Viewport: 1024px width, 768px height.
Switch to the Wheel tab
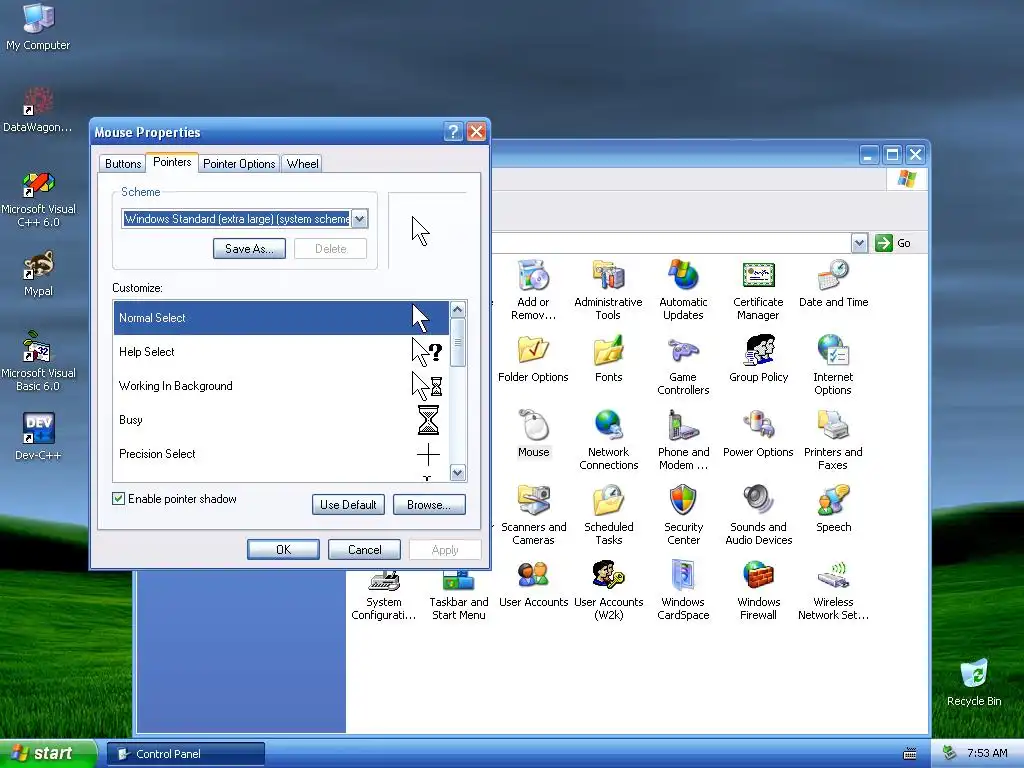(x=302, y=164)
